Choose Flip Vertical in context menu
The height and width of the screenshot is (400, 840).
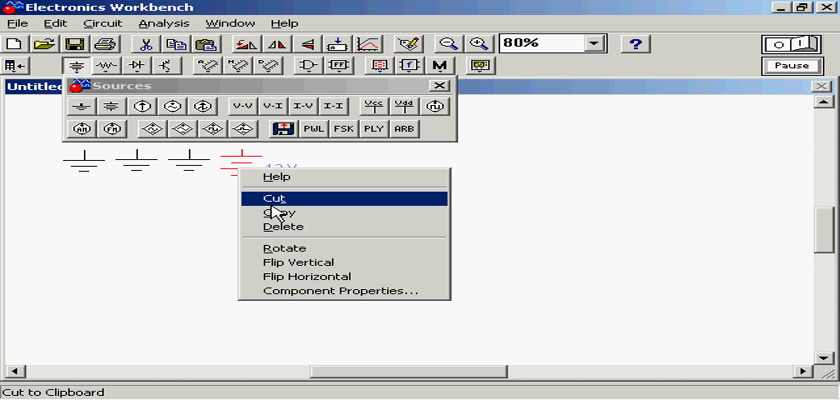coord(344,262)
